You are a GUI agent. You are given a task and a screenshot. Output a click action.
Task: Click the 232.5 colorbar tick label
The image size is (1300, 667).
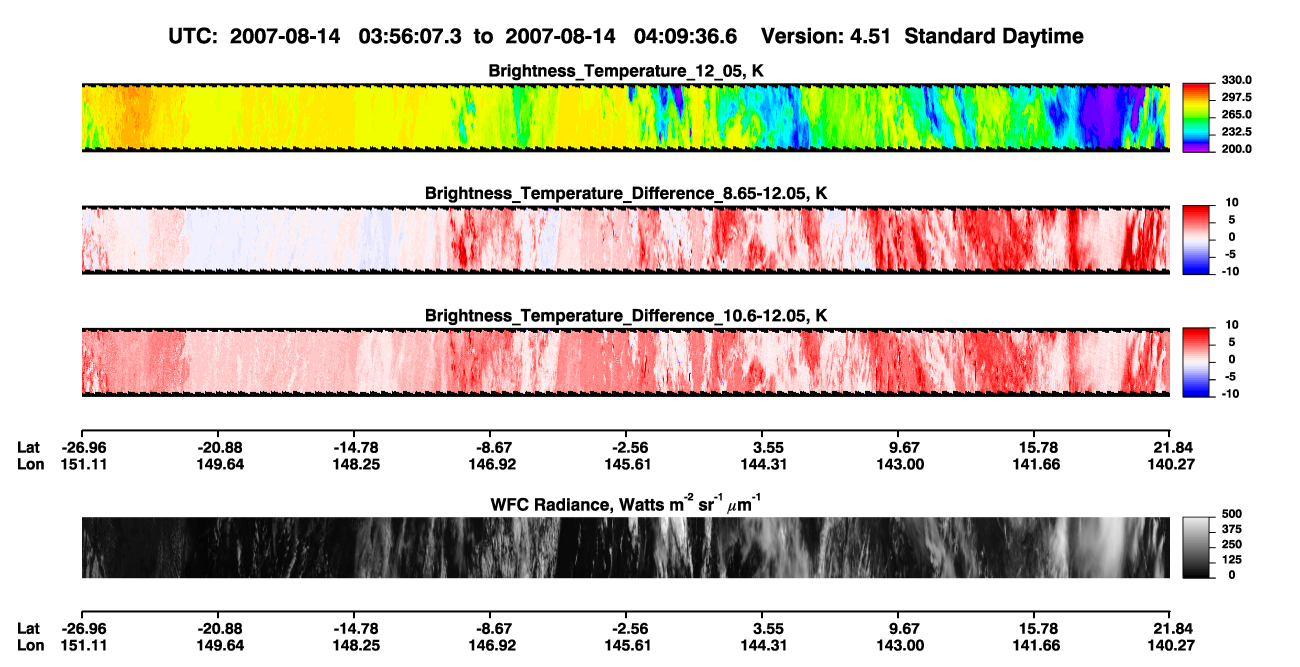[1235, 131]
